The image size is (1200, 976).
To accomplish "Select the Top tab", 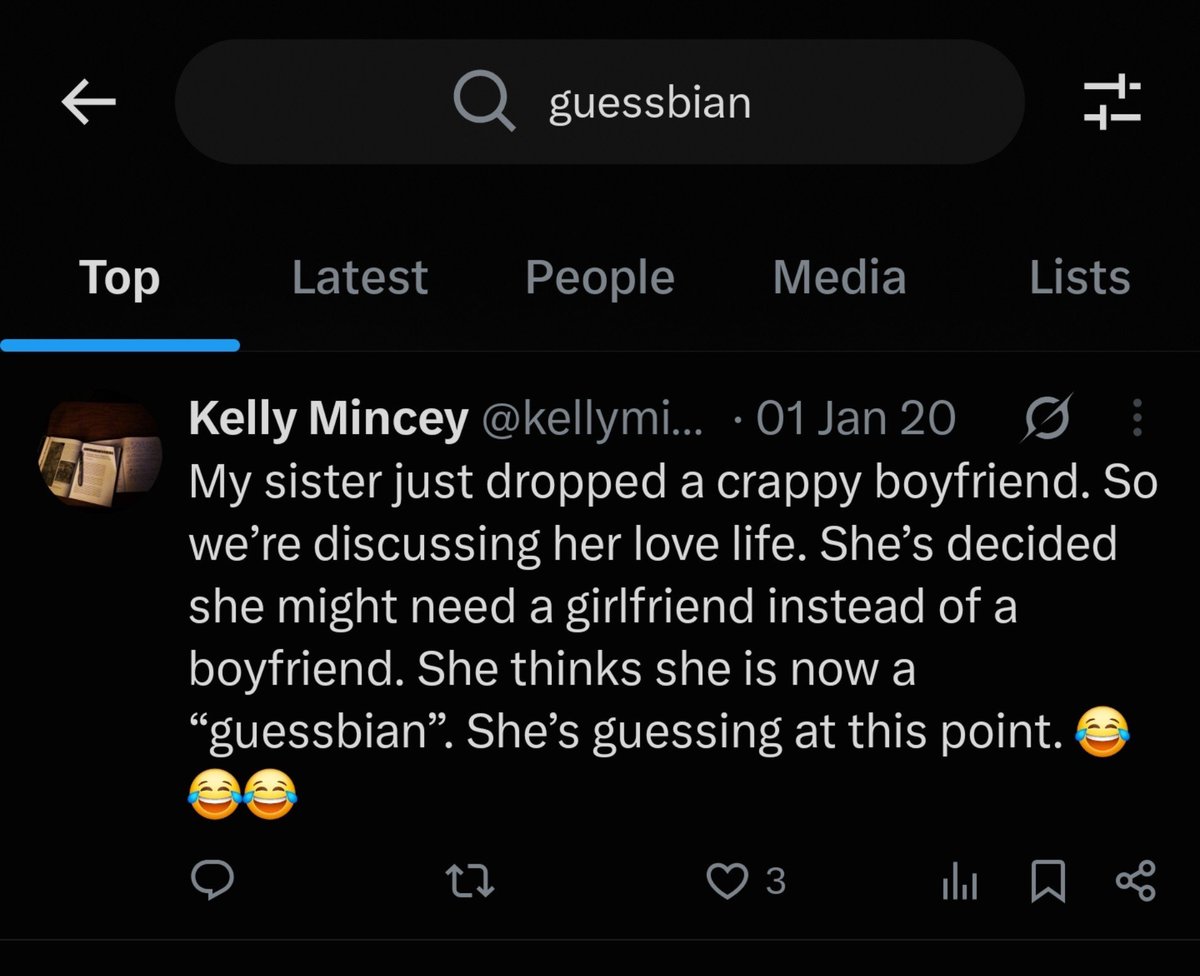I will point(119,278).
